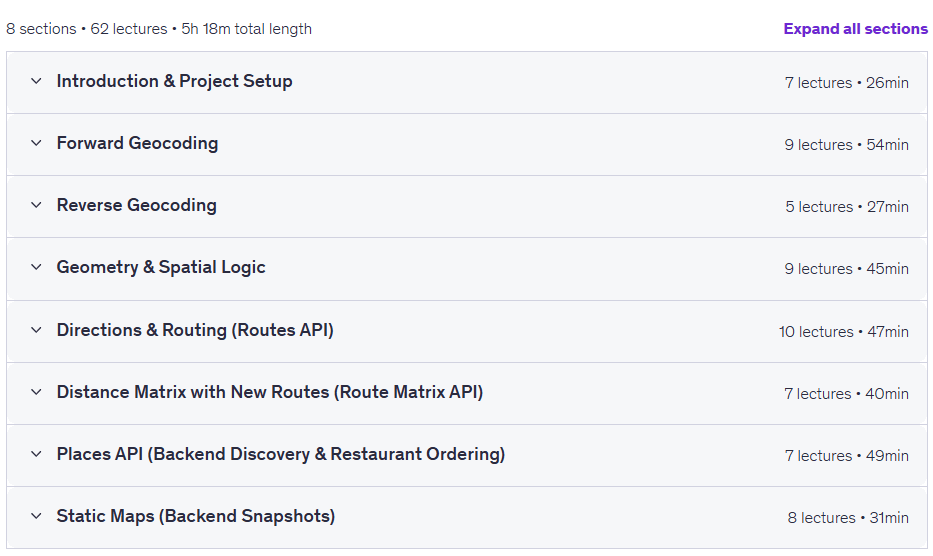Click the chevron beside Reverse Geocoding
This screenshot has height=556, width=933.
click(36, 205)
